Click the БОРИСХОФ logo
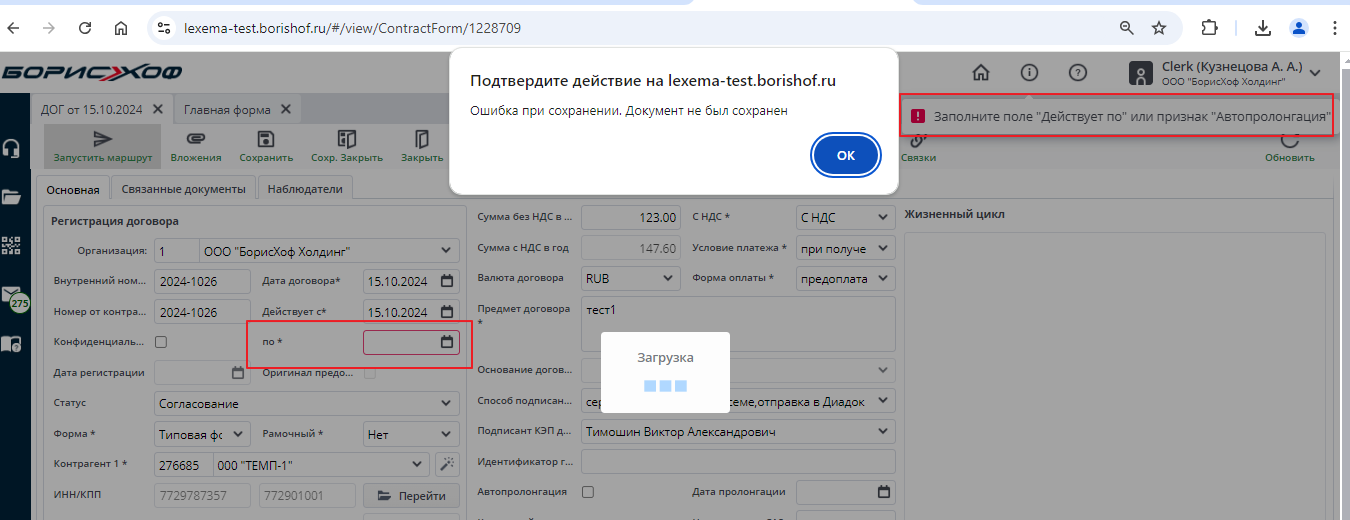The width and height of the screenshot is (1350, 520). pos(91,72)
